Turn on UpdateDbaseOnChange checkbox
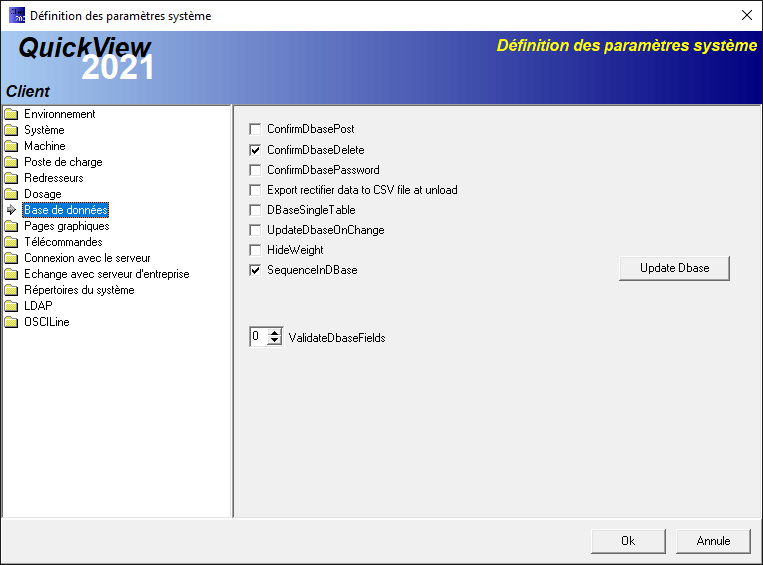The image size is (763, 565). tap(255, 230)
